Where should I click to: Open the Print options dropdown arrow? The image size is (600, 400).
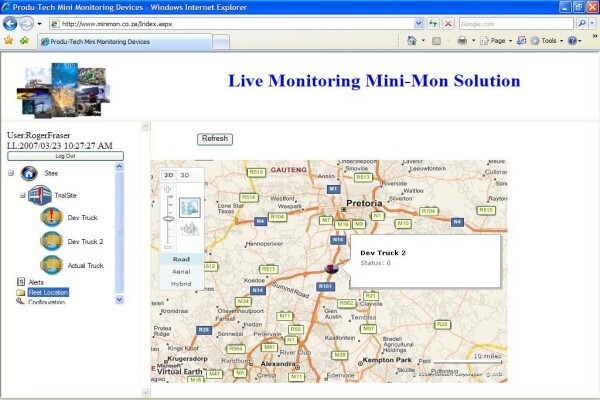pyautogui.click(x=473, y=41)
